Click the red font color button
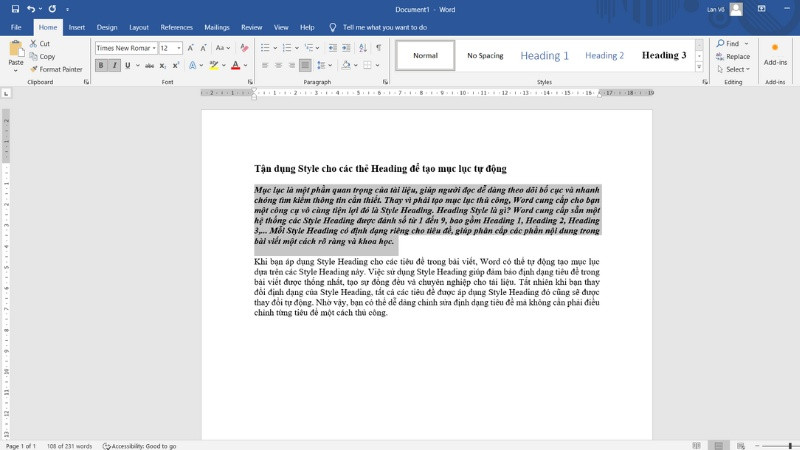The image size is (800, 450). point(235,66)
